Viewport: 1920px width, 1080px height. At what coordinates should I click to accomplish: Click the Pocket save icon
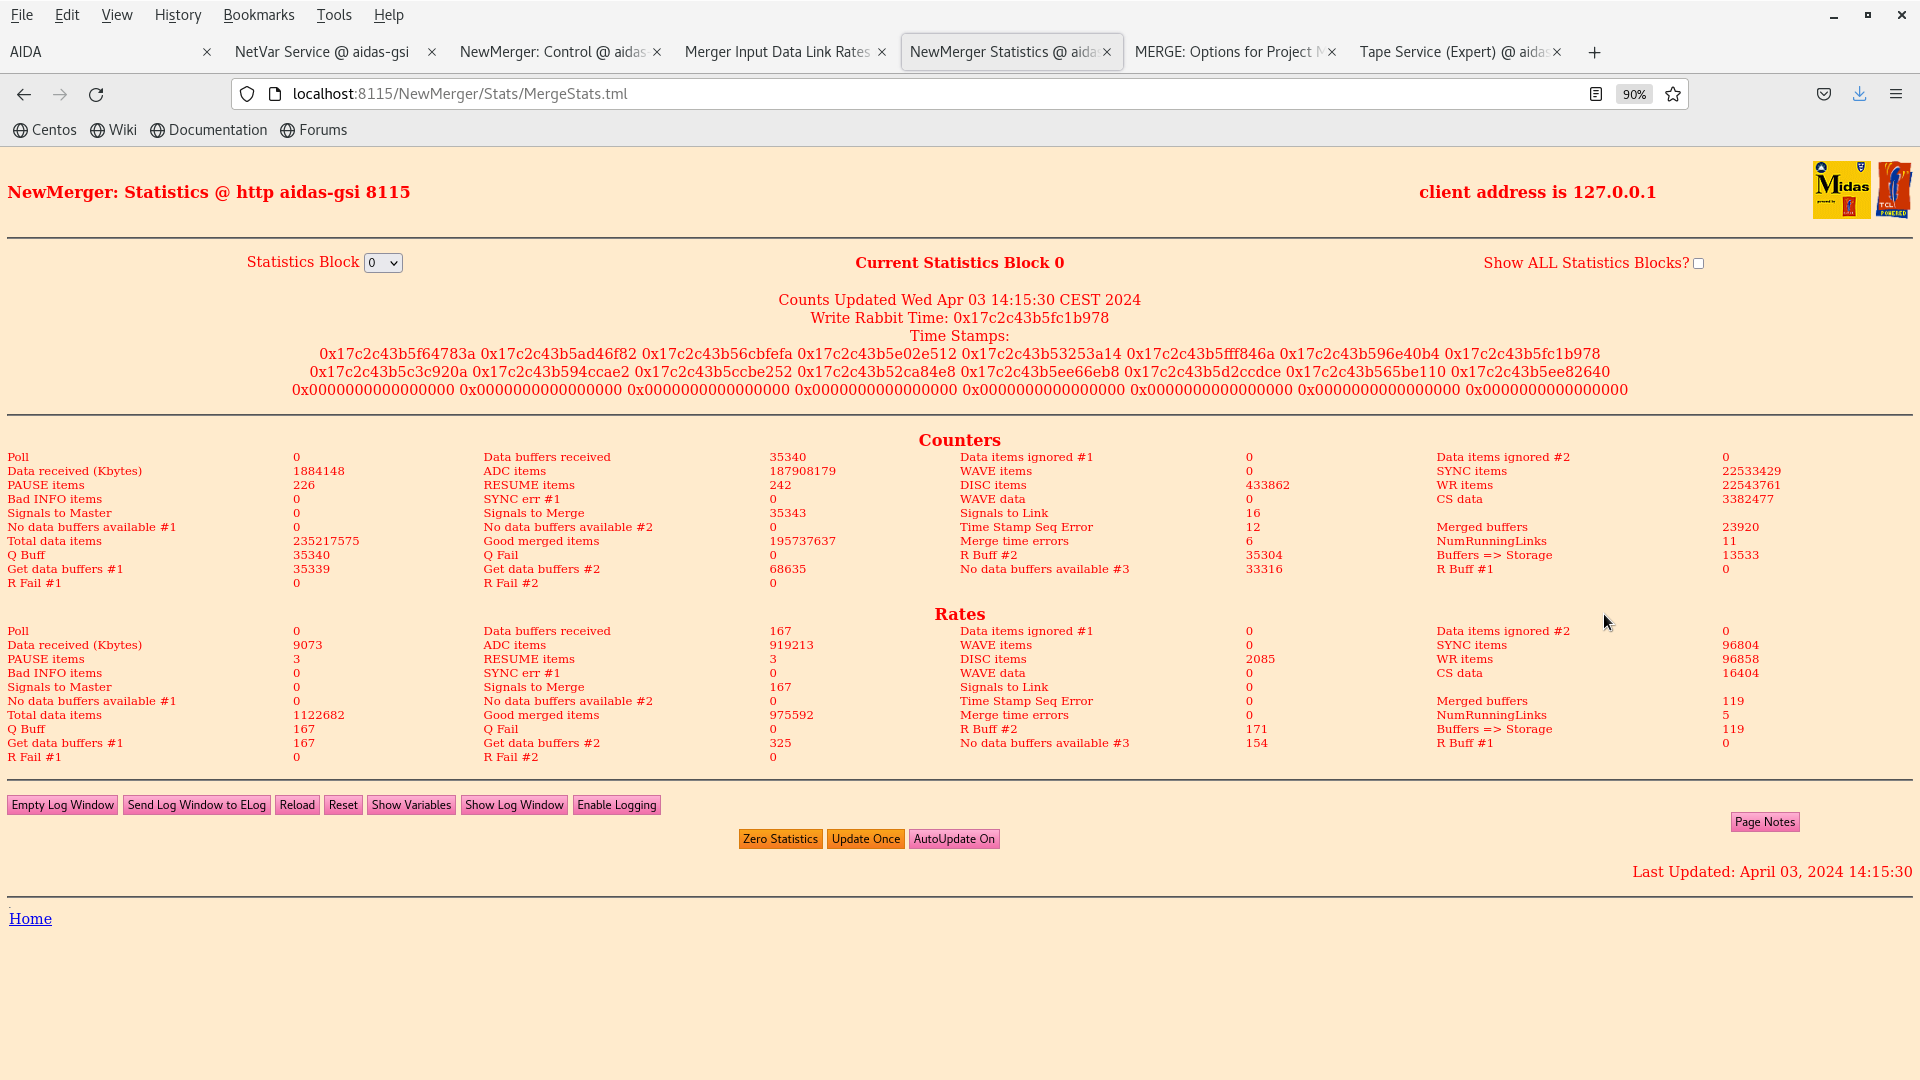1824,94
